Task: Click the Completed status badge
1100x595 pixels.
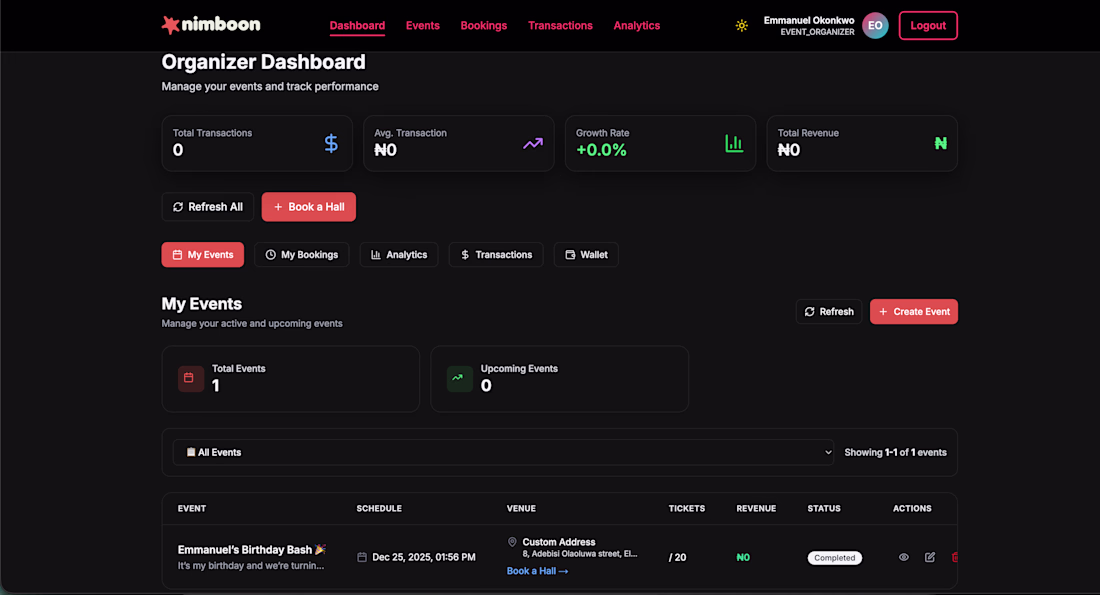Action: tap(835, 558)
